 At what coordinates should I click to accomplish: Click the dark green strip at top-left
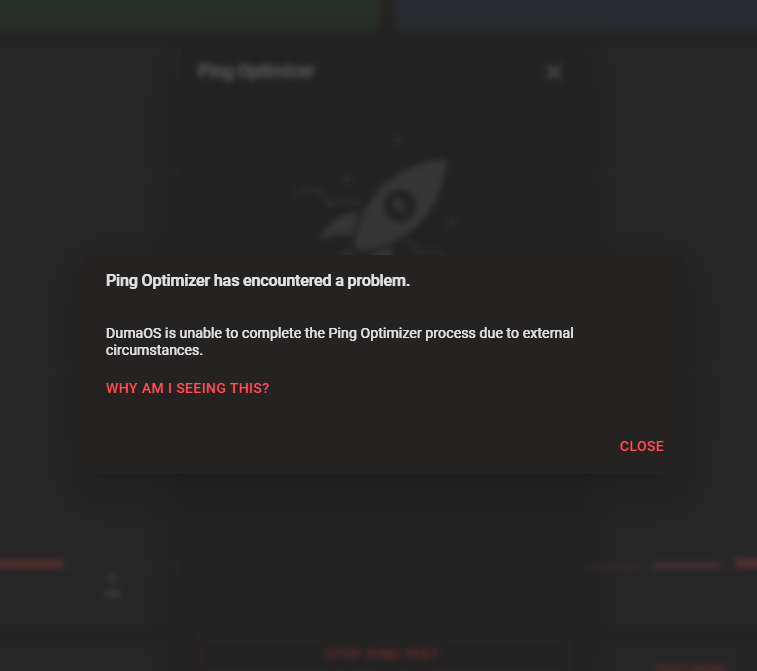click(191, 14)
